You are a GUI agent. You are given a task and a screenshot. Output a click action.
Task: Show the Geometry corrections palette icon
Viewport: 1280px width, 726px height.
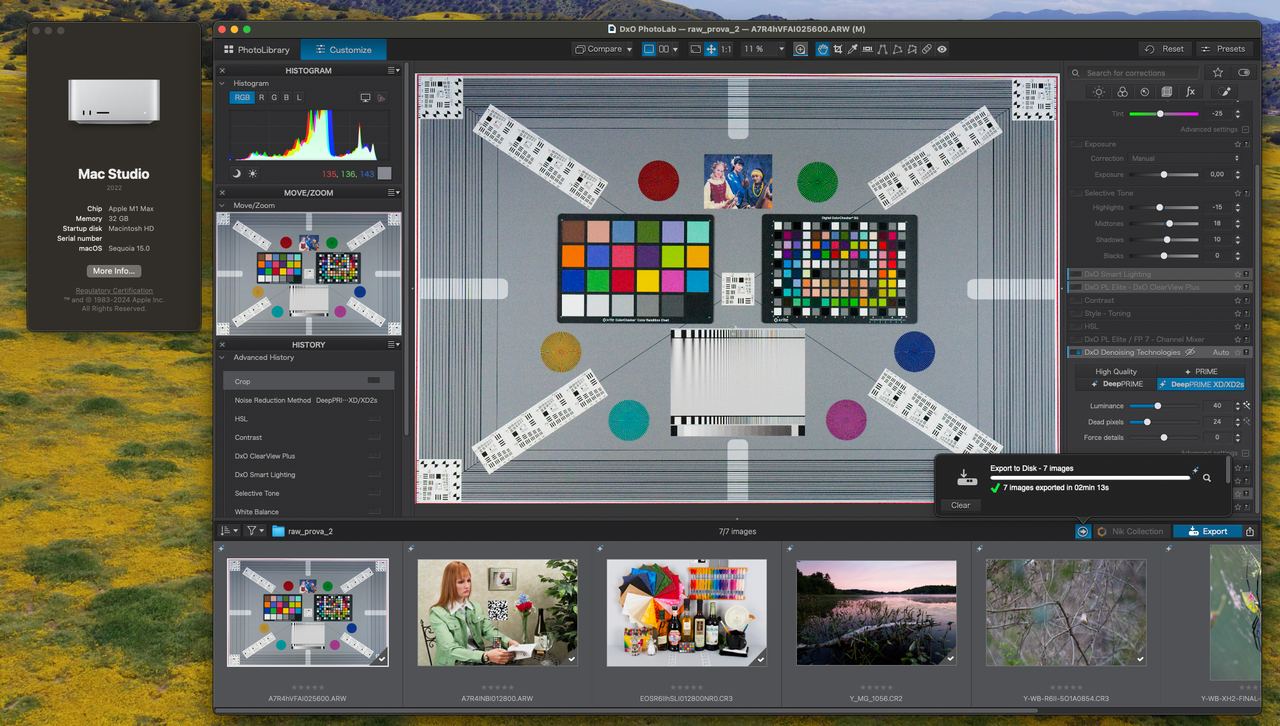pyautogui.click(x=1167, y=92)
